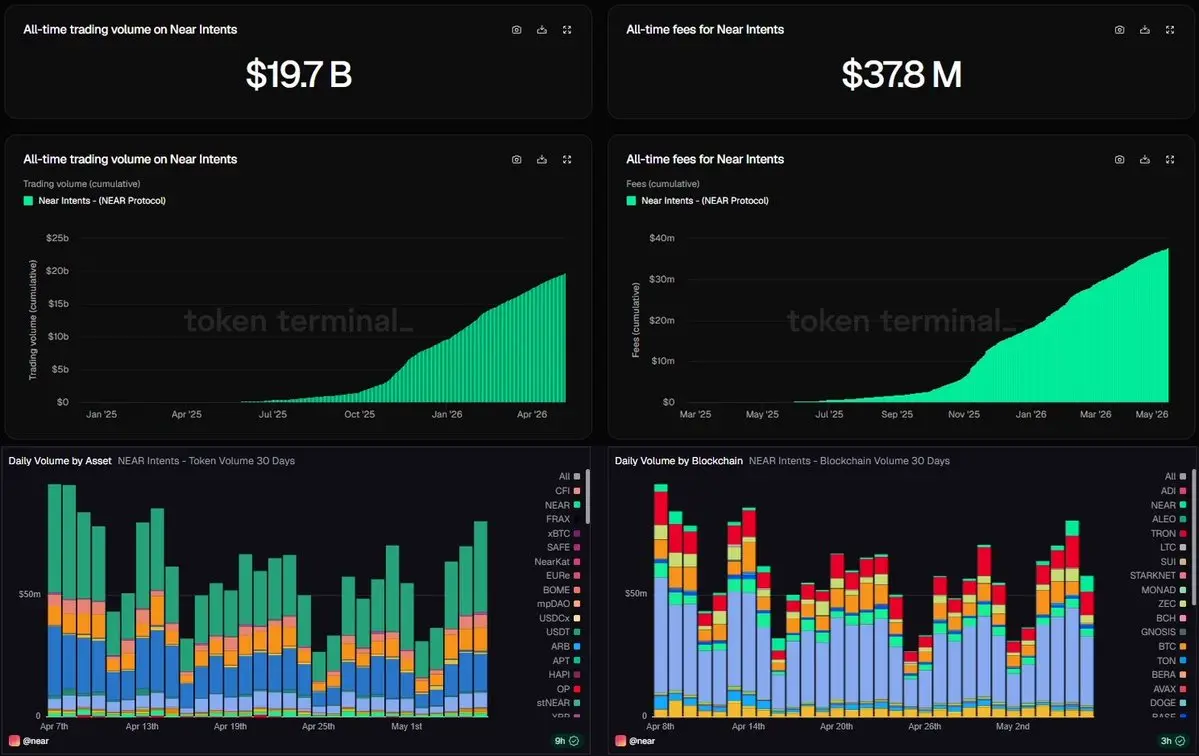Click the HAPI legend entry
The width and height of the screenshot is (1199, 756).
coord(564,675)
